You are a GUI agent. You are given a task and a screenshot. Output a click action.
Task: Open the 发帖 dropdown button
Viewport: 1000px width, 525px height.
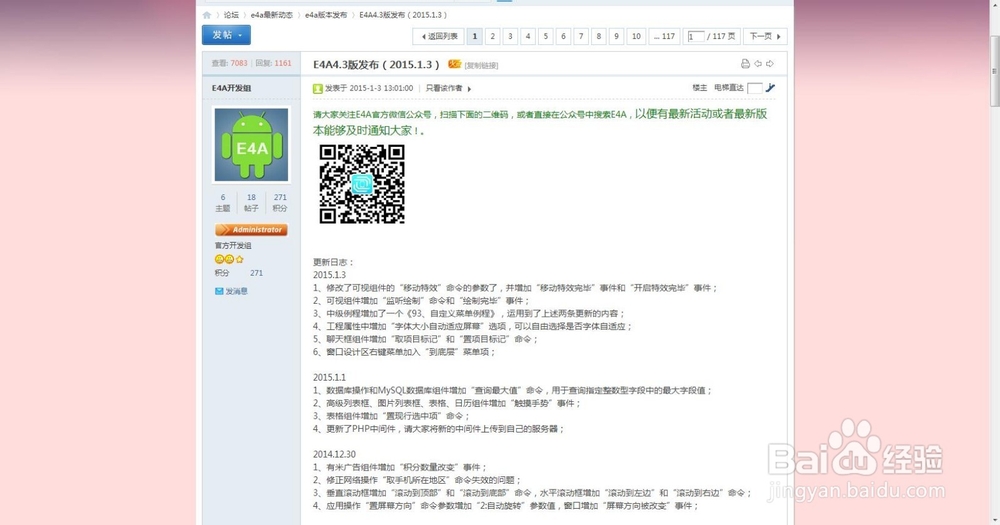pyautogui.click(x=226, y=35)
